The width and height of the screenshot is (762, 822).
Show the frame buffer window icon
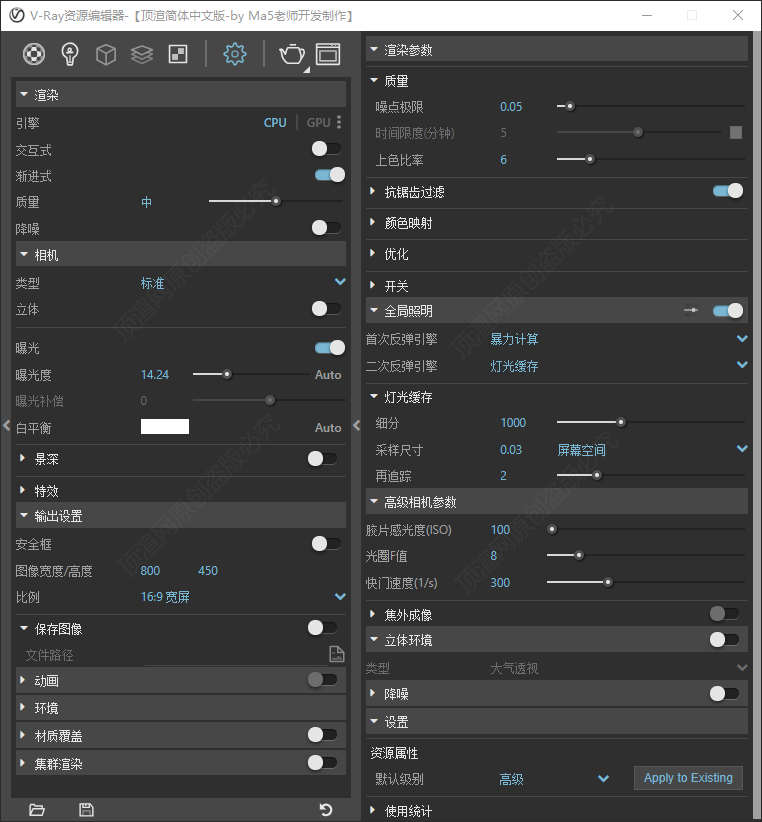tap(328, 54)
